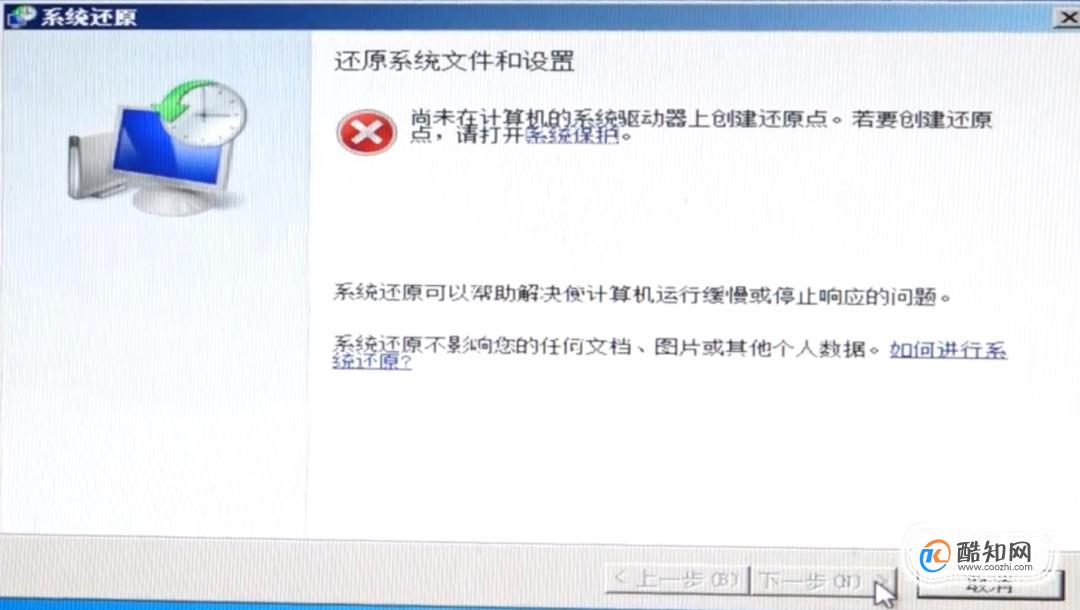Close the 系统还原 dialog window
The width and height of the screenshot is (1080, 610).
(x=1067, y=17)
